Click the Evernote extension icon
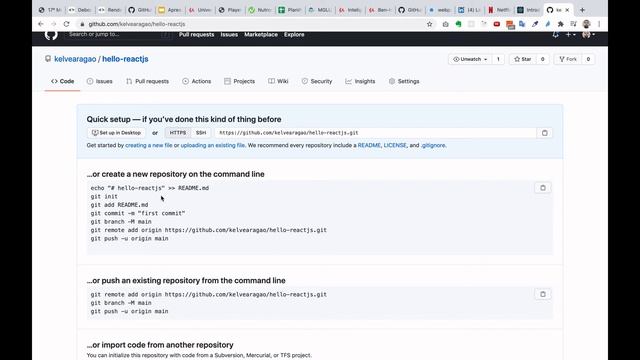Screen dimensions: 640x360 [458, 24]
